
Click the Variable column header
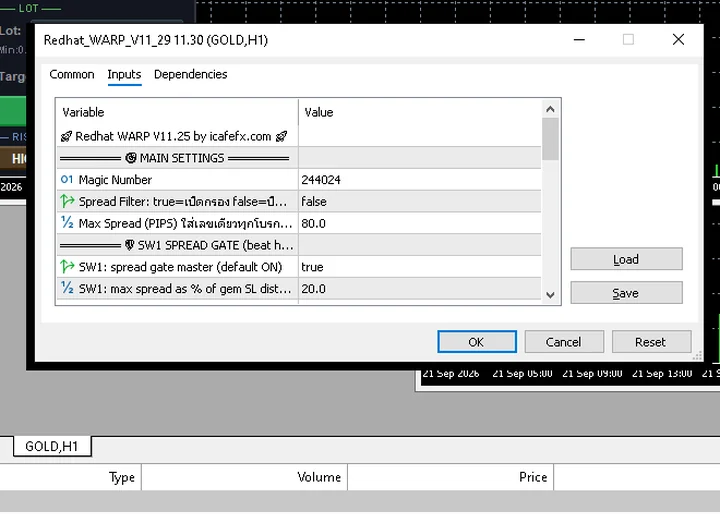(178, 112)
